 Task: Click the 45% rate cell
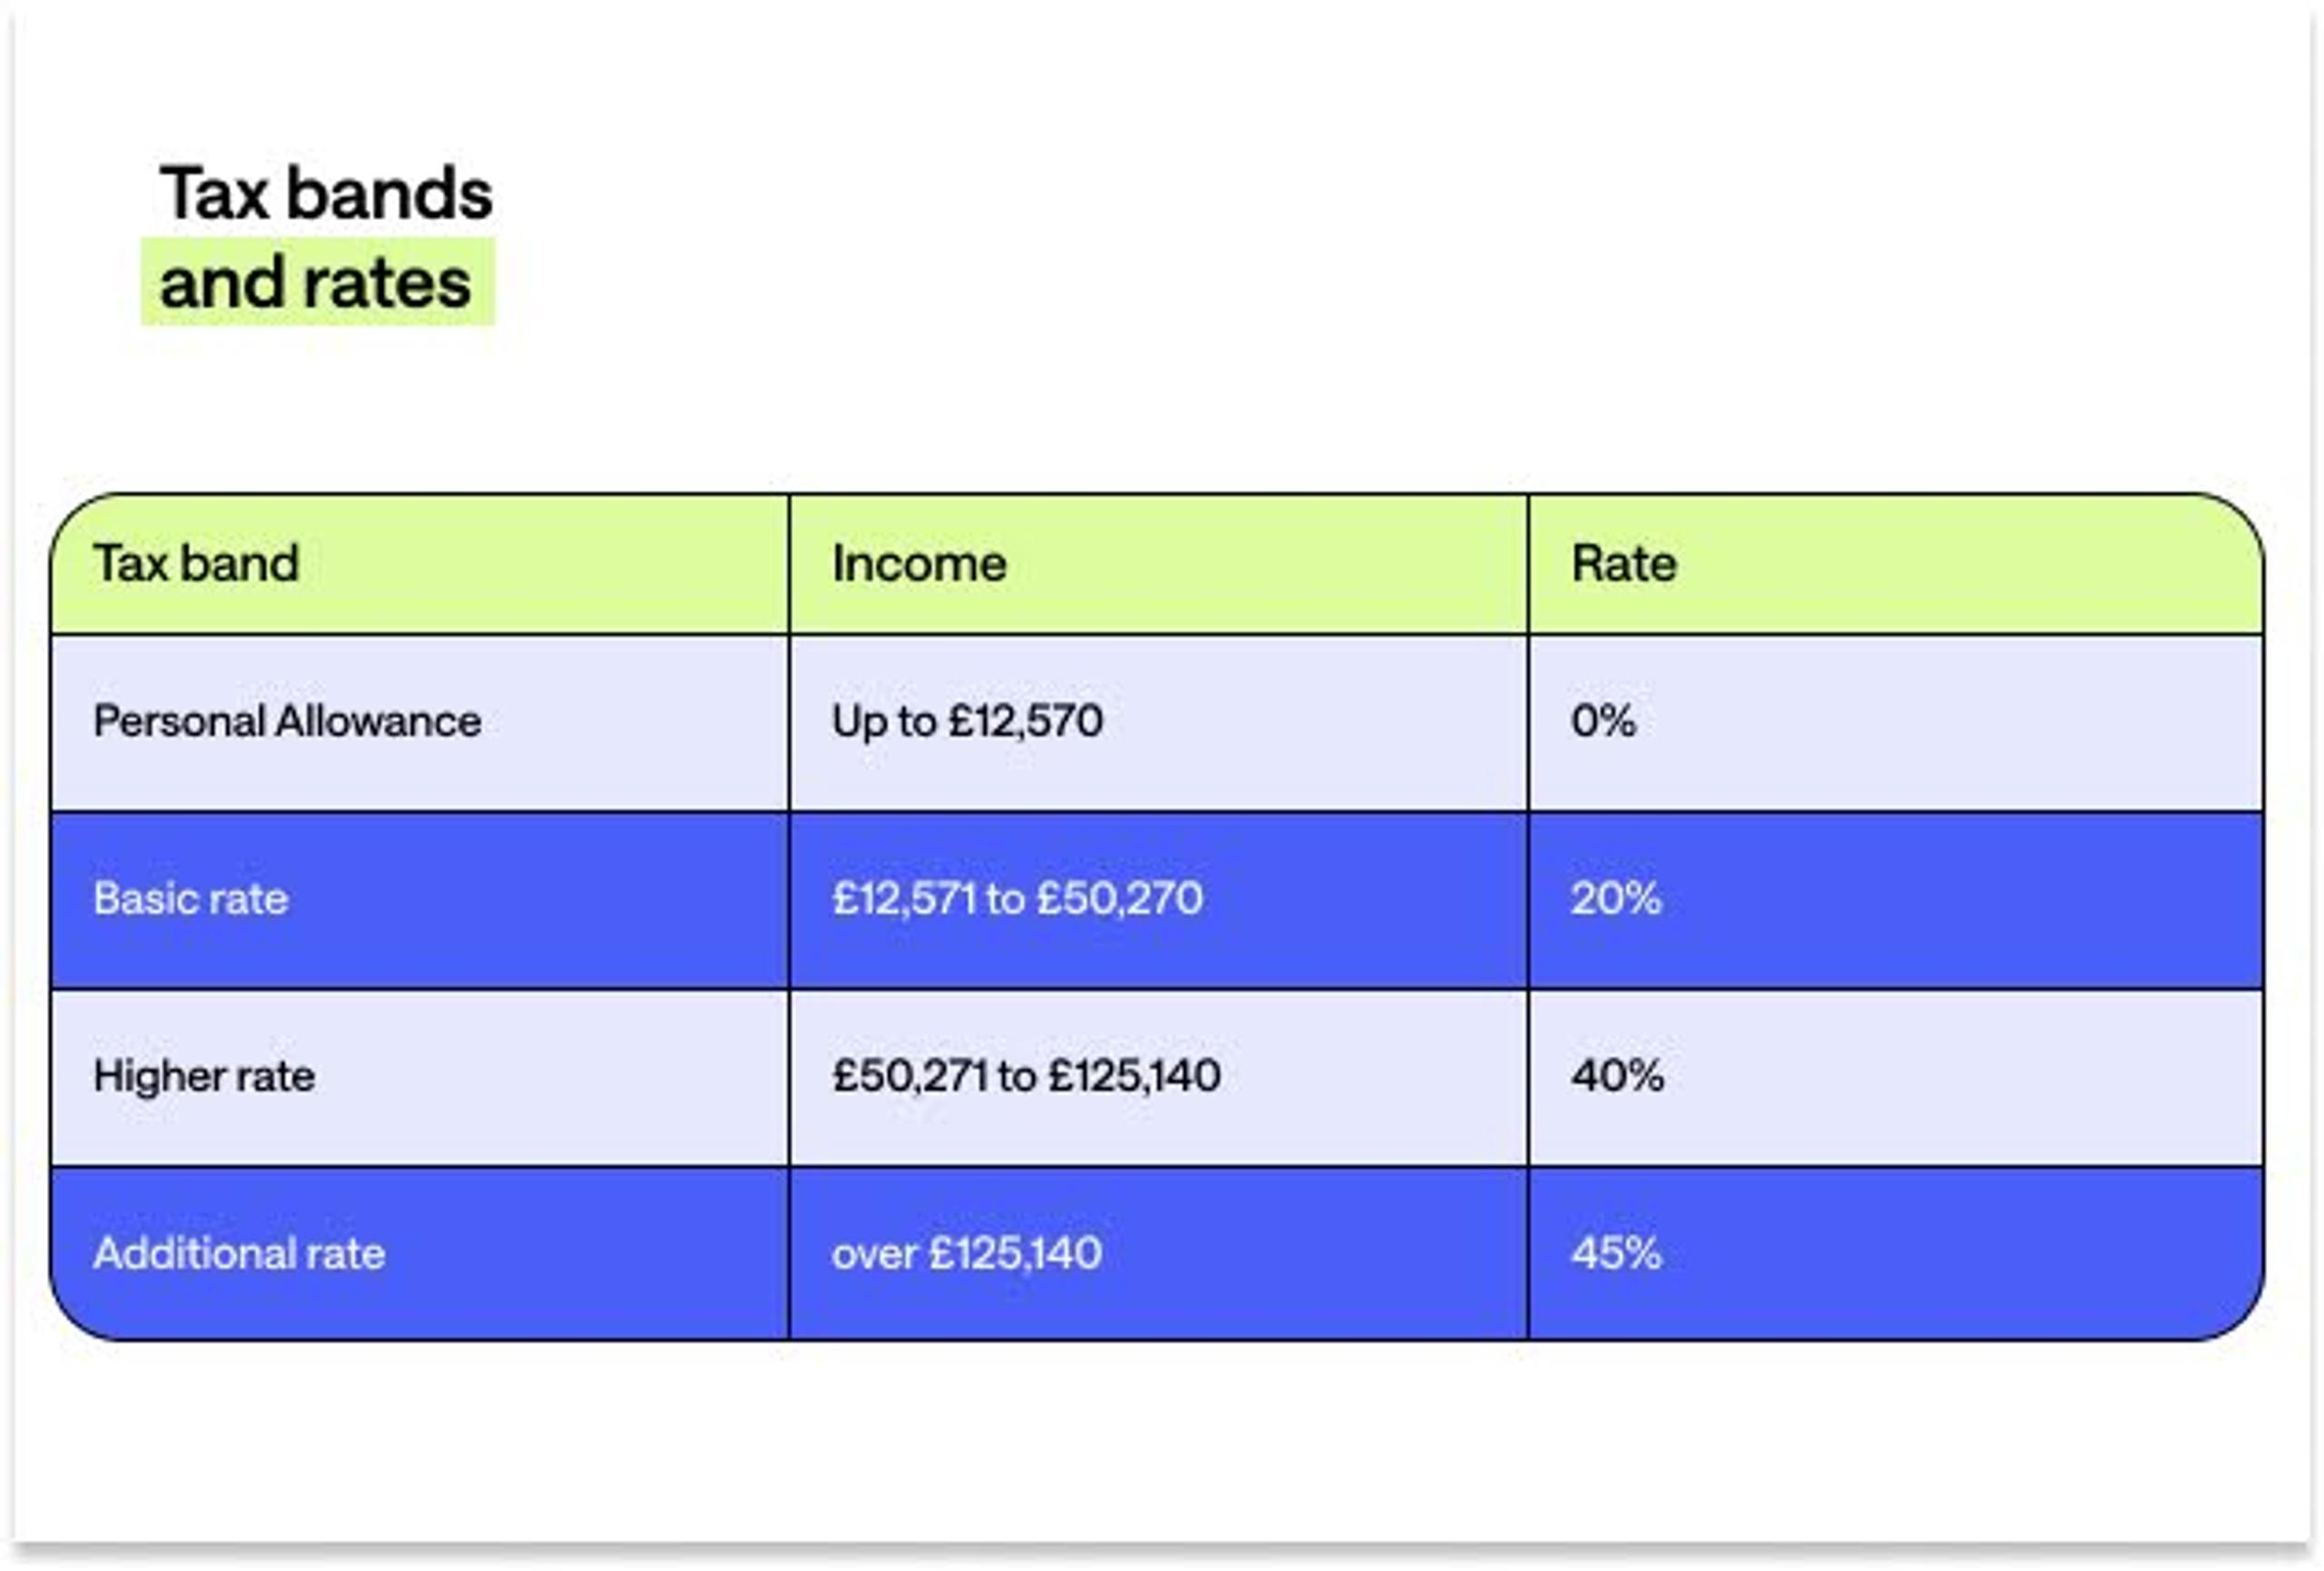pos(1896,1254)
